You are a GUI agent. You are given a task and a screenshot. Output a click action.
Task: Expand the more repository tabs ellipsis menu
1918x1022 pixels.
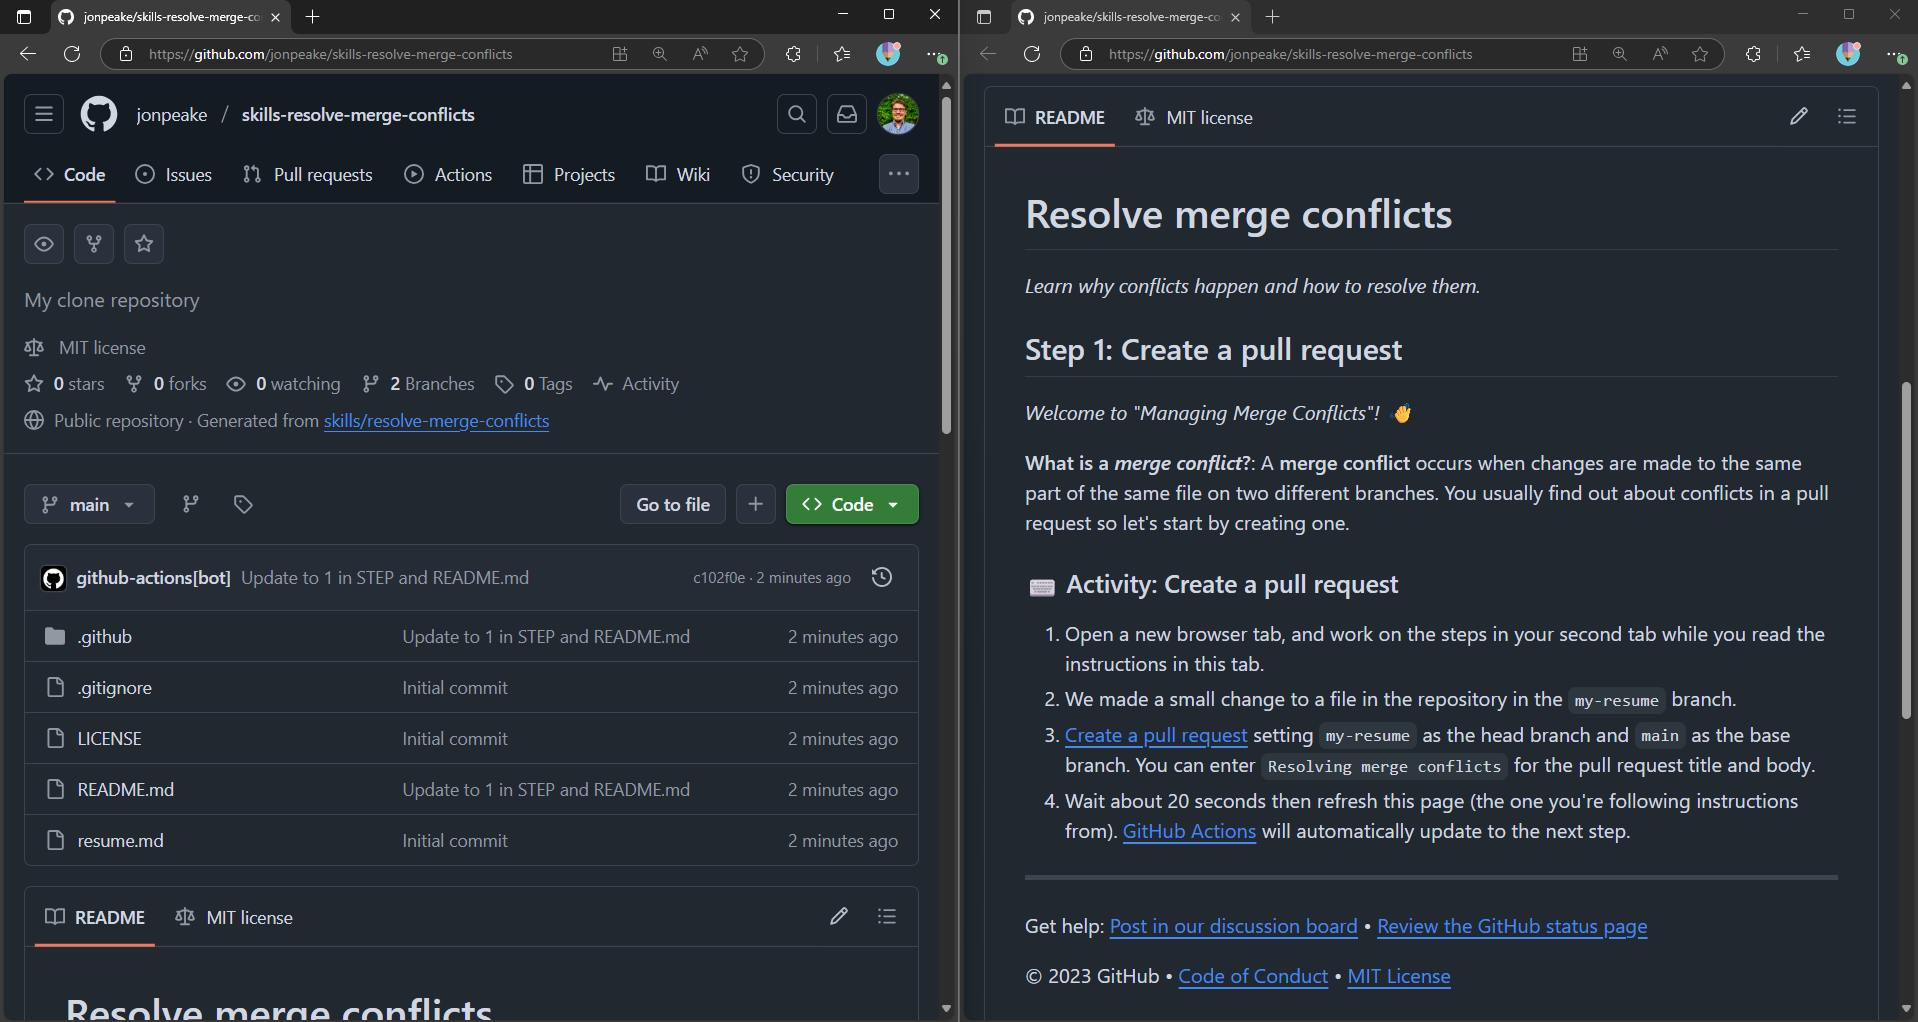click(x=899, y=174)
